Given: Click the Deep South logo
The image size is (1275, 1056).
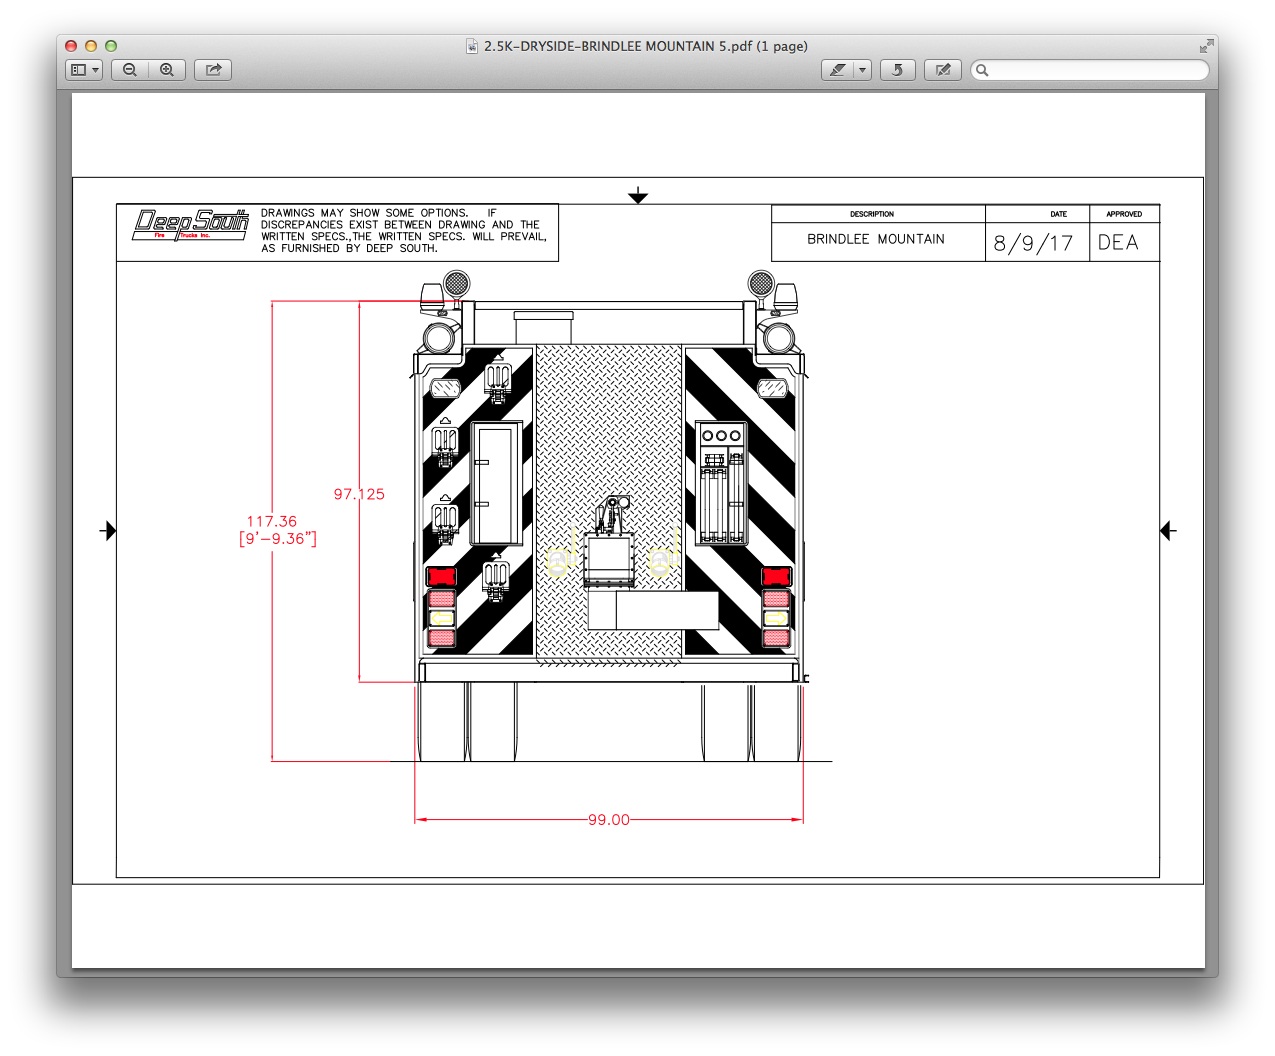Looking at the screenshot, I should (190, 225).
